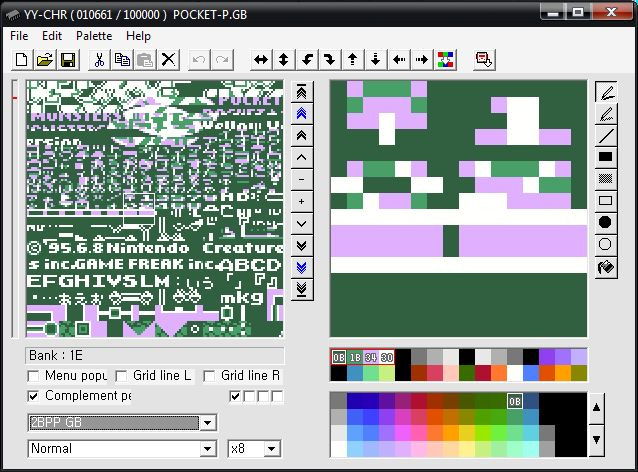The height and width of the screenshot is (472, 638).
Task: Select palette color 0B in the palette row
Action: [x=339, y=357]
